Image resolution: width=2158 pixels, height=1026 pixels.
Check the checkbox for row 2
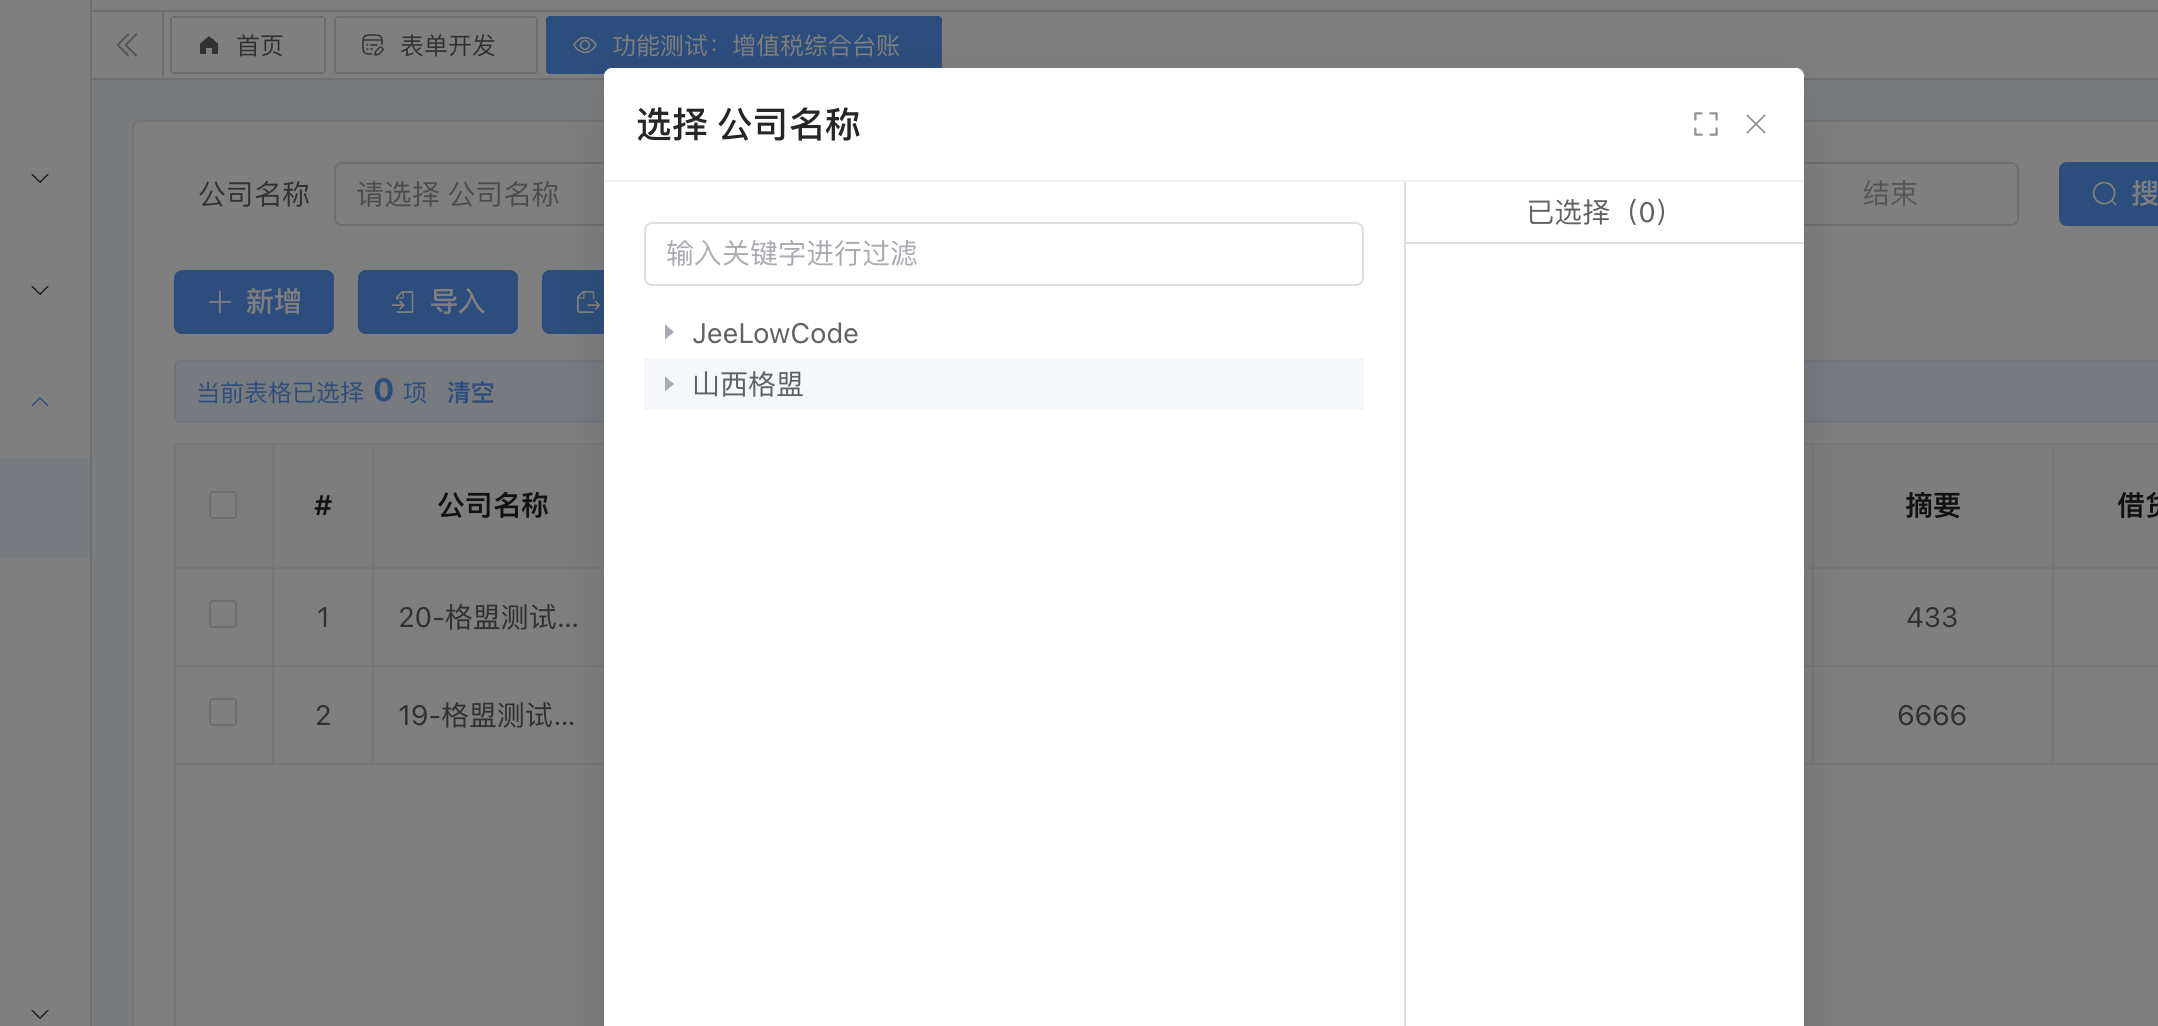[223, 712]
